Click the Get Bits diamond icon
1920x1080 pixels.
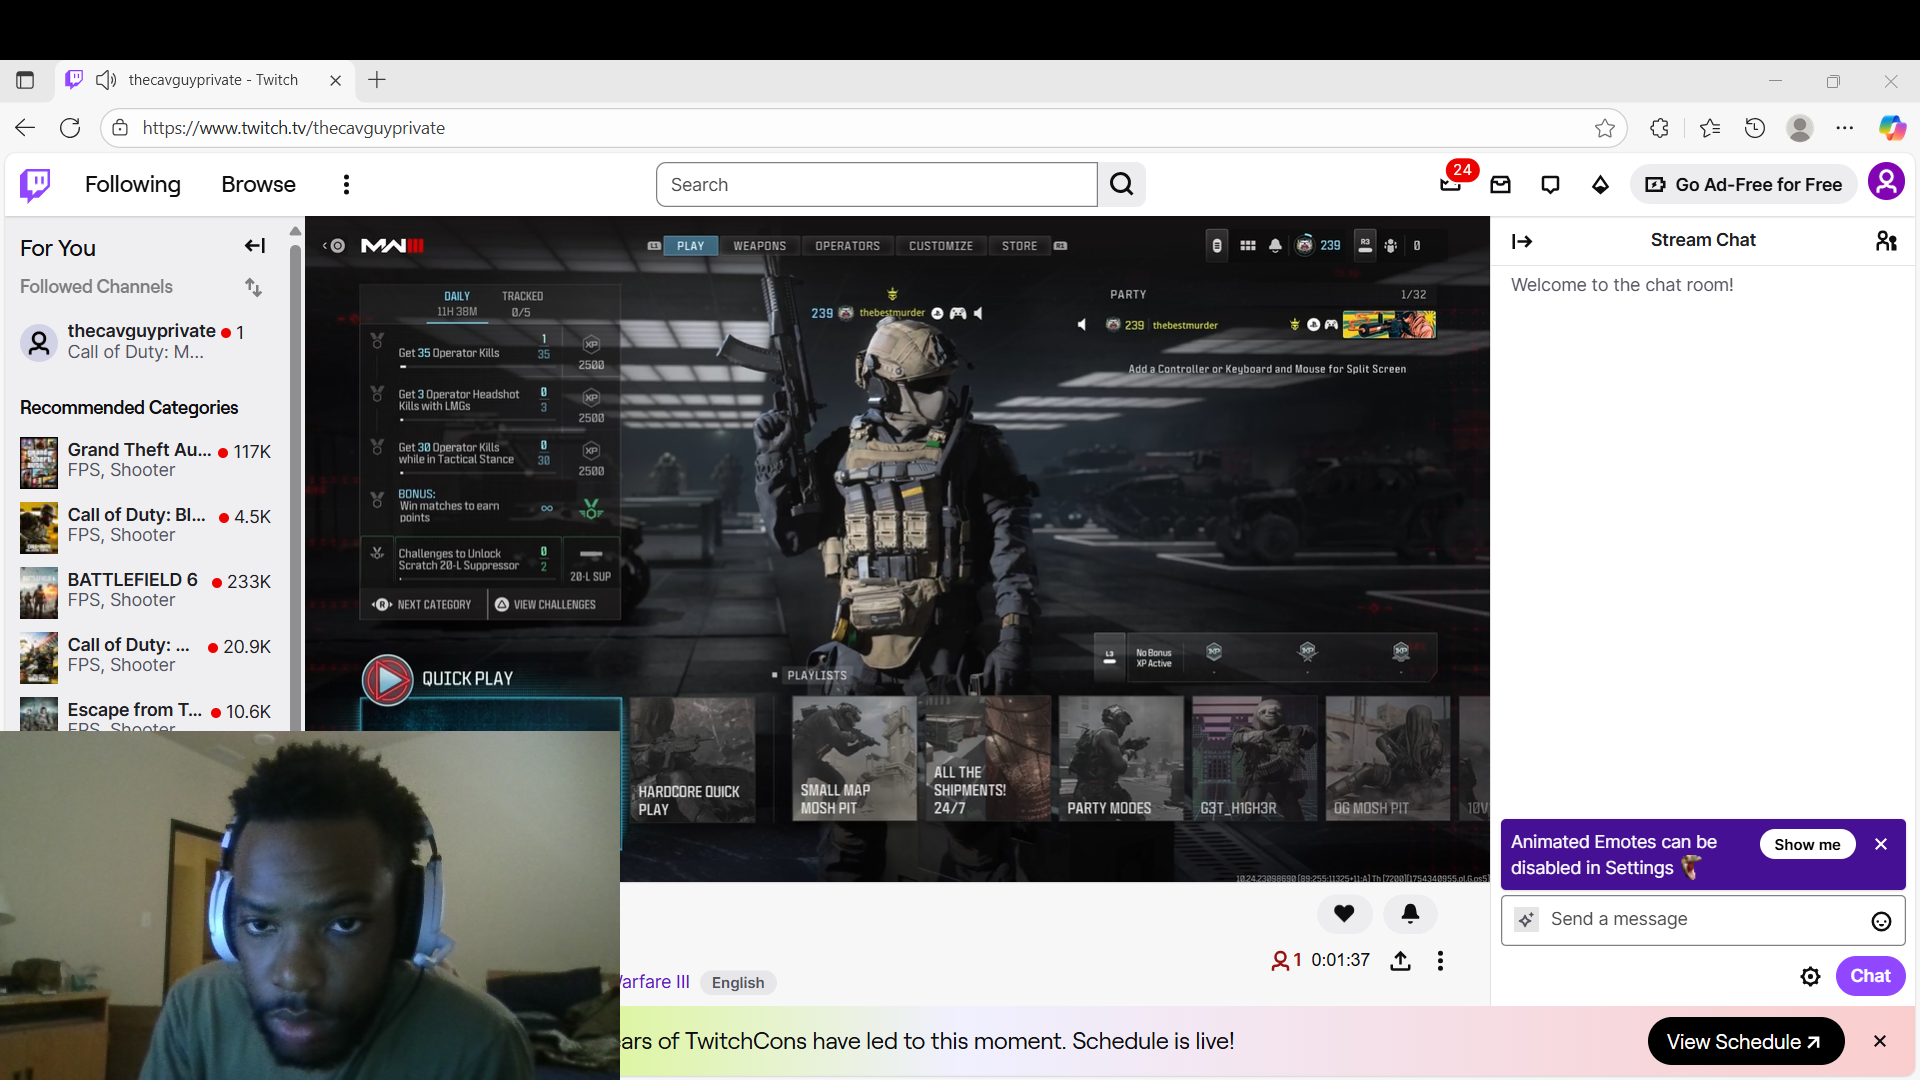tap(1600, 184)
